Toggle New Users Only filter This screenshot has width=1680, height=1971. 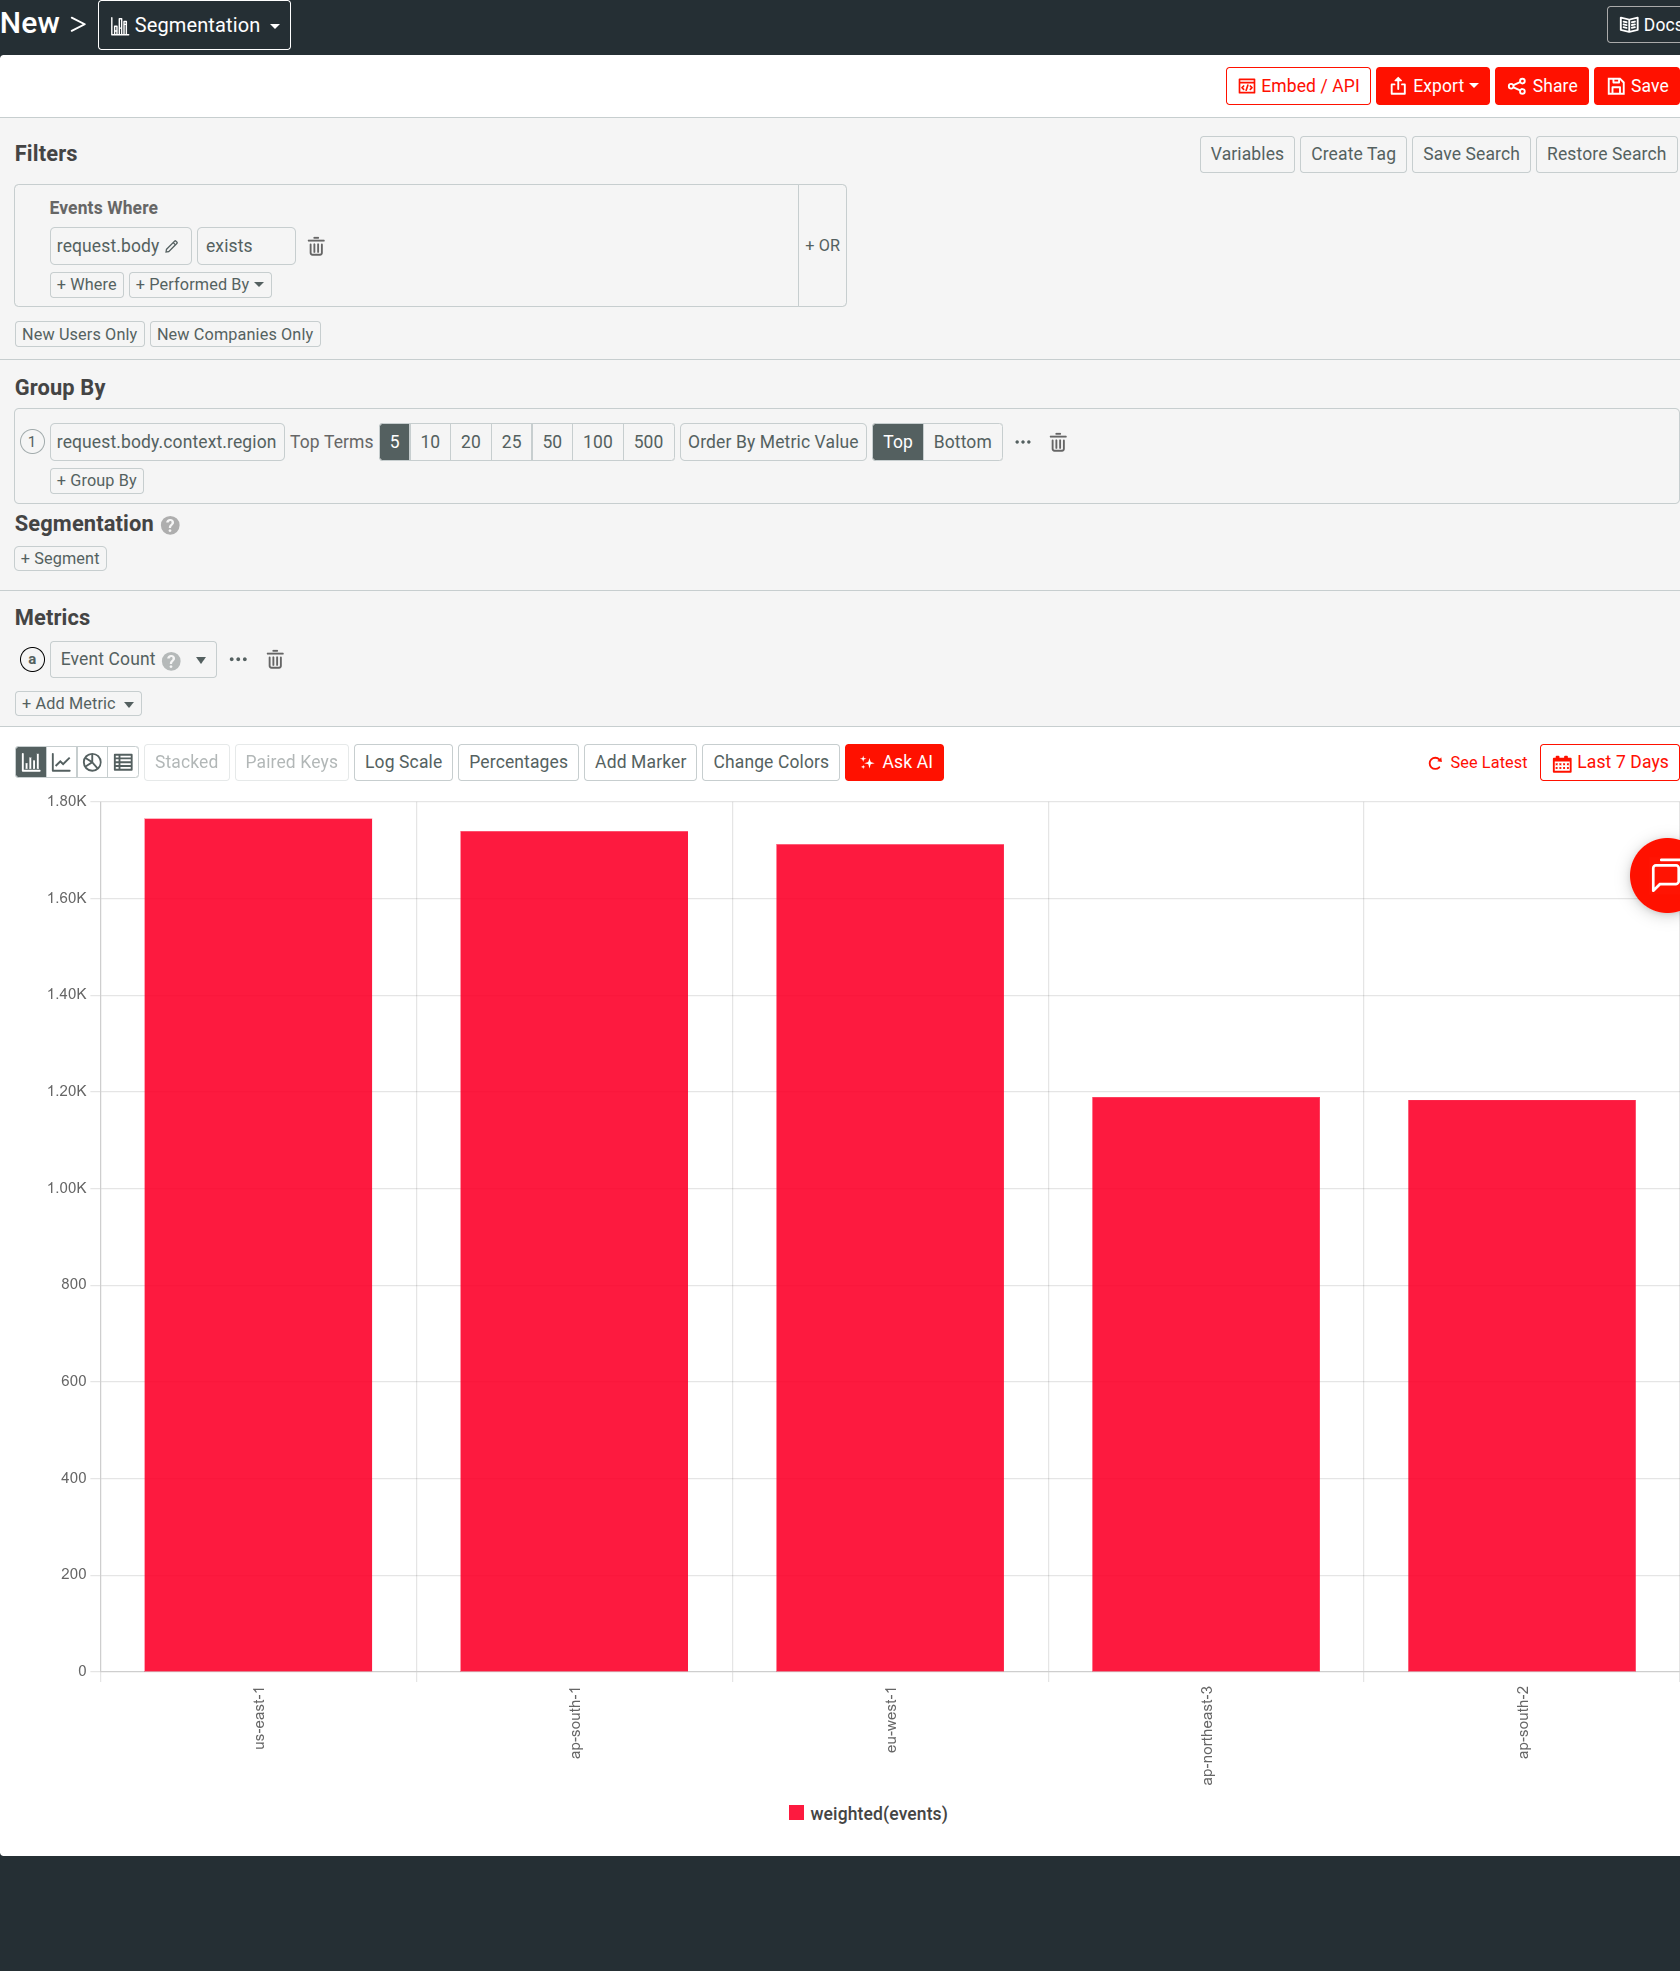pyautogui.click(x=79, y=334)
